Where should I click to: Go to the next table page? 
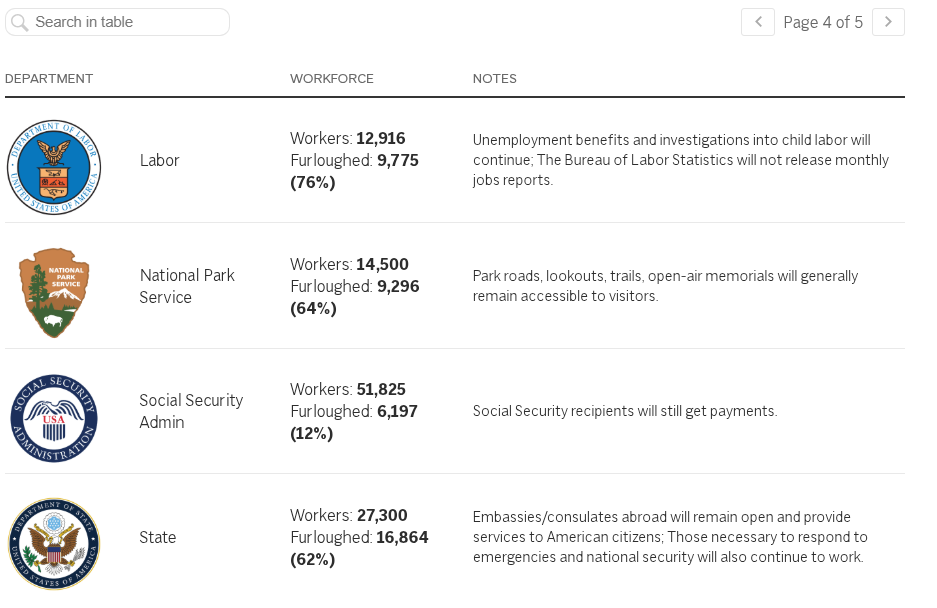click(888, 22)
